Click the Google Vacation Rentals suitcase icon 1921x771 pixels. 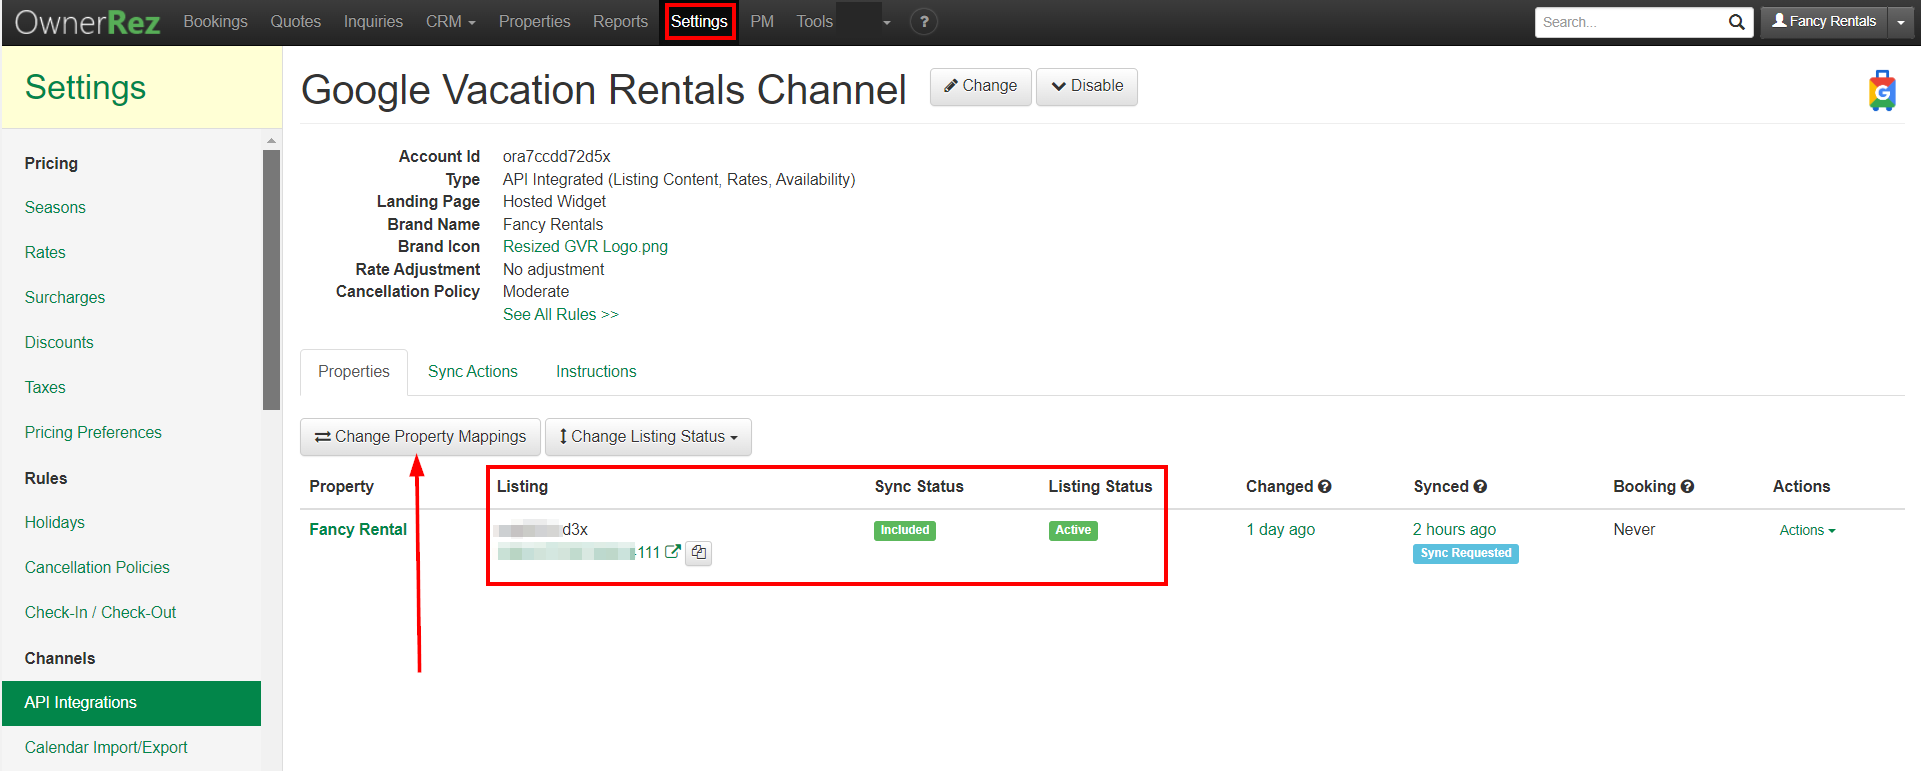[x=1883, y=91]
